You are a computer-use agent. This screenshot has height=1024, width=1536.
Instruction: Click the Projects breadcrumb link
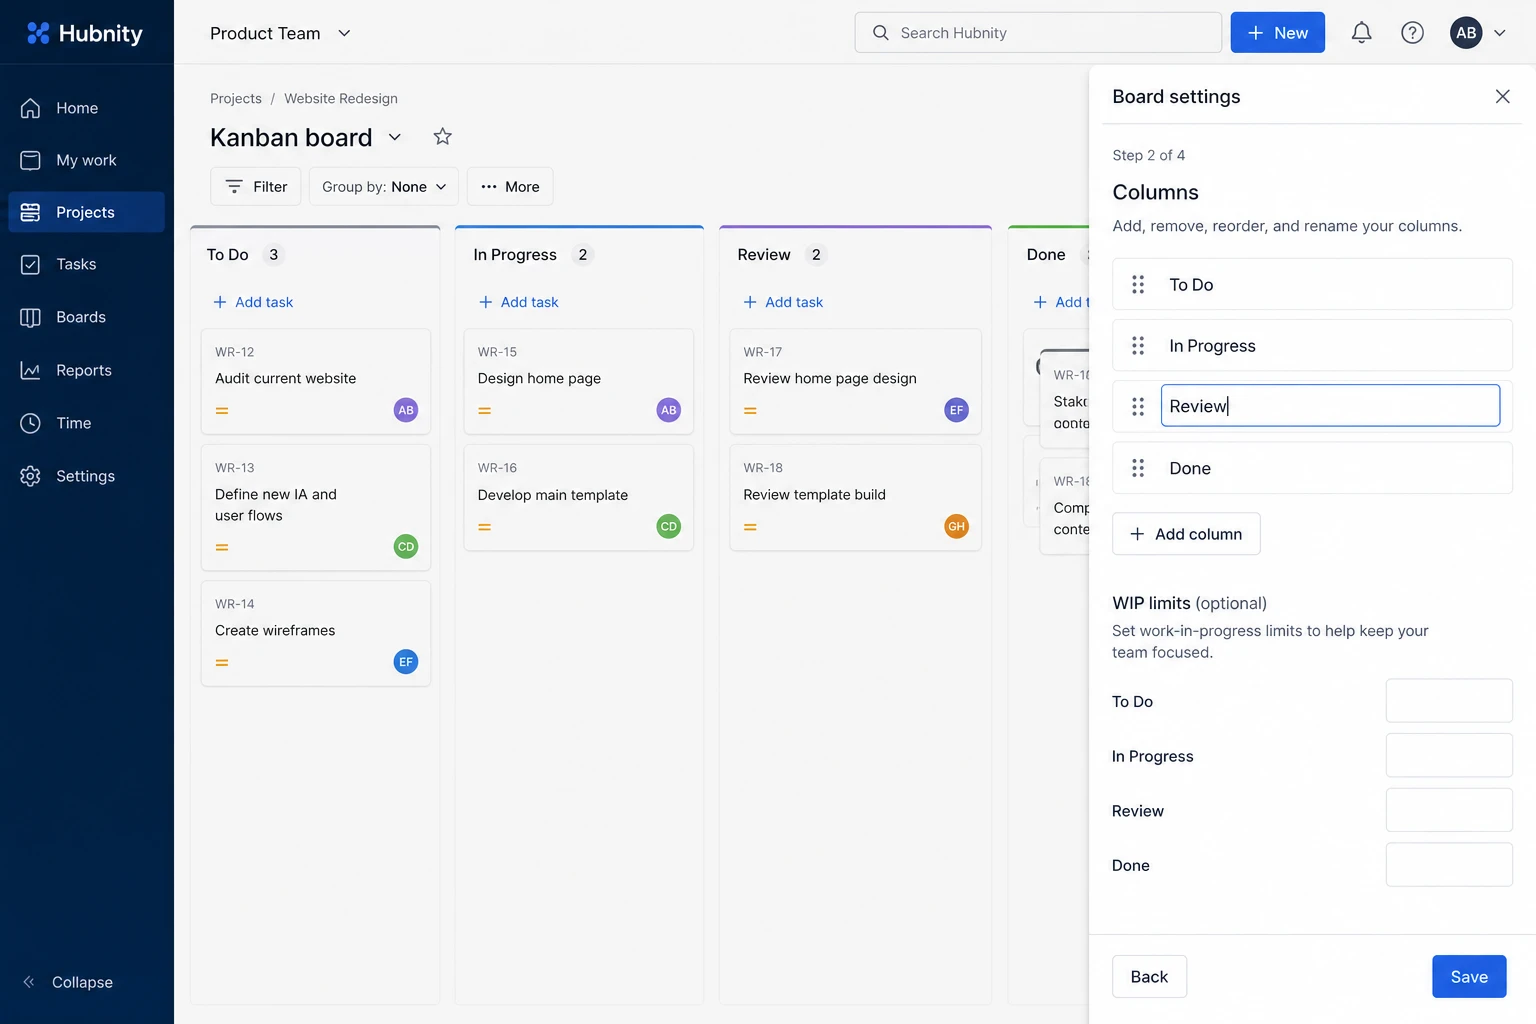[236, 98]
